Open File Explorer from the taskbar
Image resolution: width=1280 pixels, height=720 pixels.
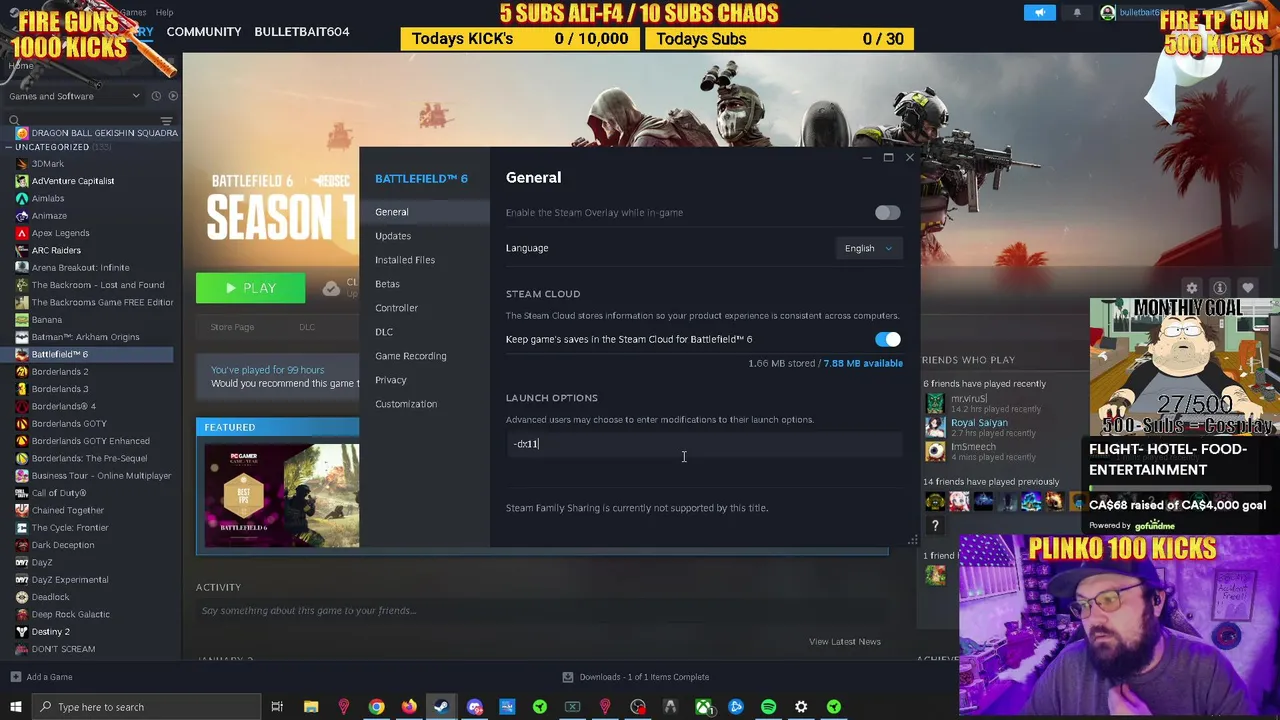pyautogui.click(x=311, y=707)
